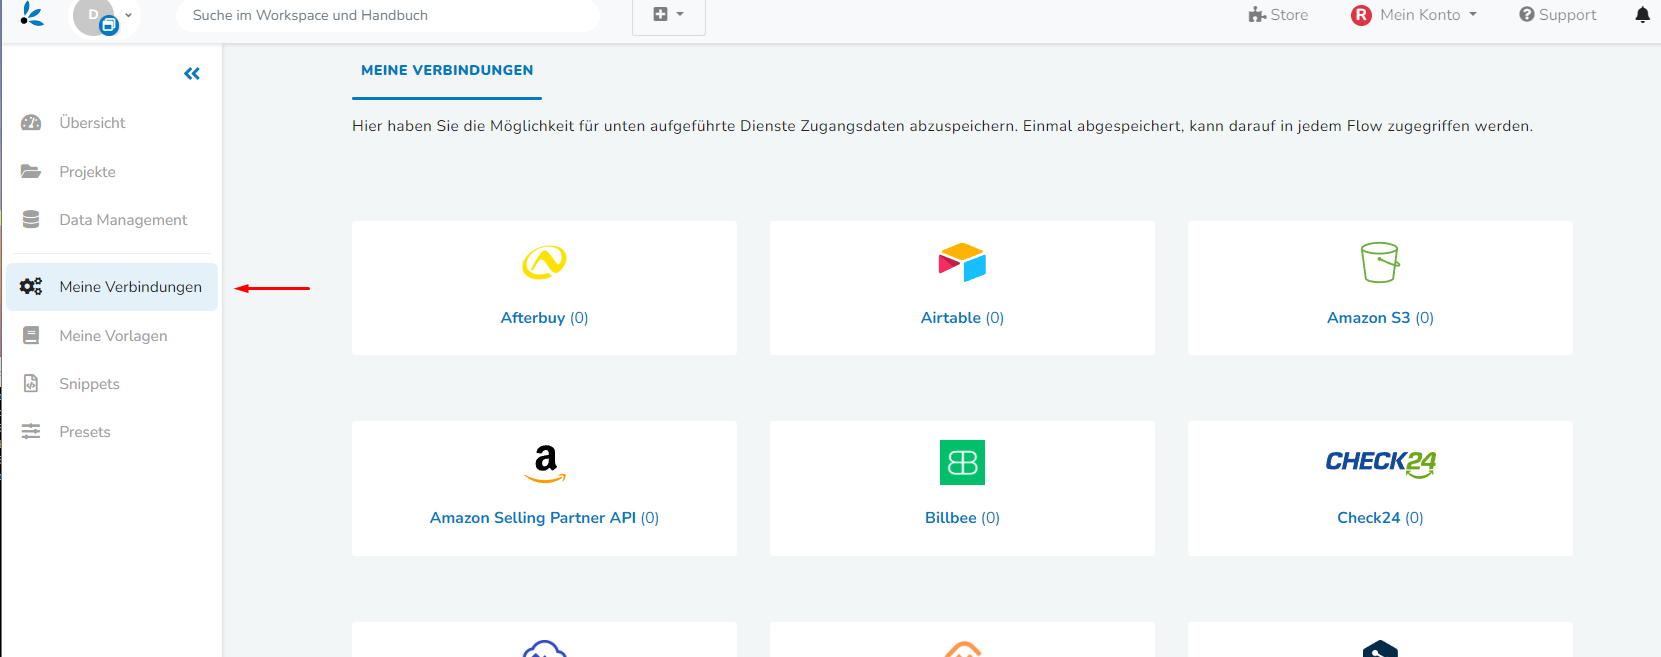Screen dimensions: 1661x657
Task: Open the Store link
Action: 1278,15
